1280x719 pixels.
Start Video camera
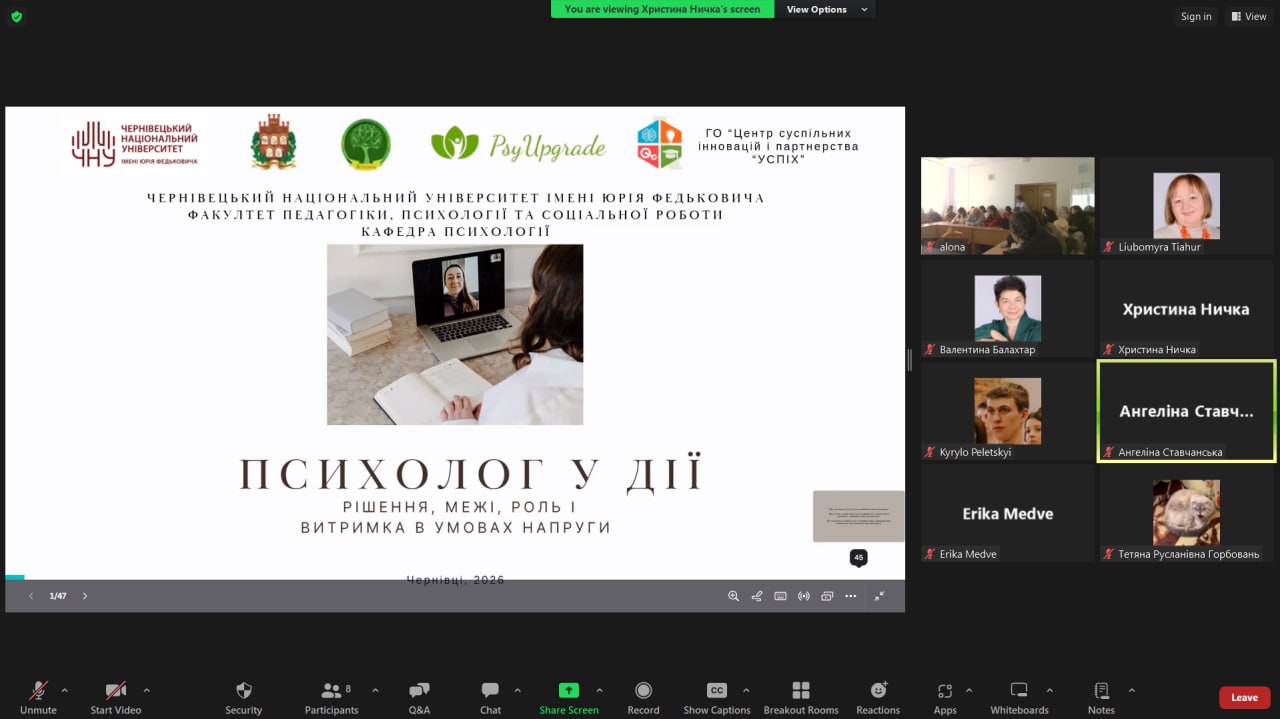[x=116, y=697]
